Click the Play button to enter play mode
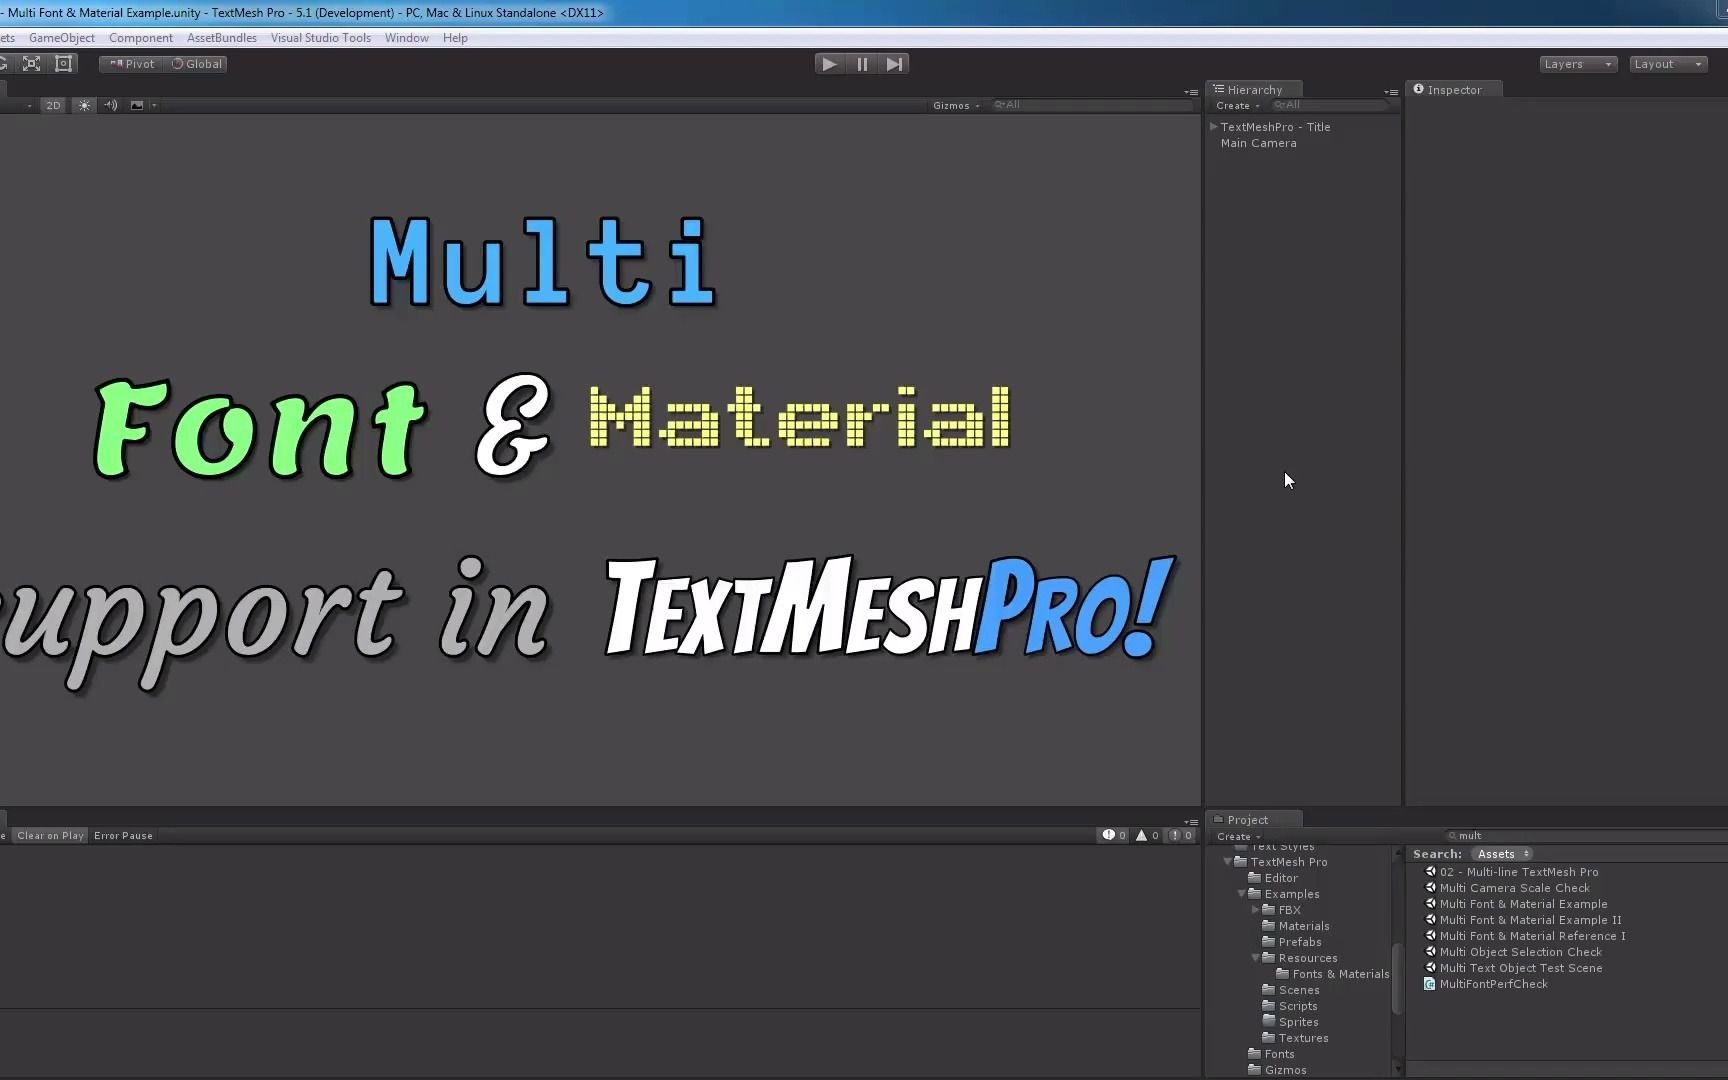1728x1080 pixels. click(x=828, y=63)
